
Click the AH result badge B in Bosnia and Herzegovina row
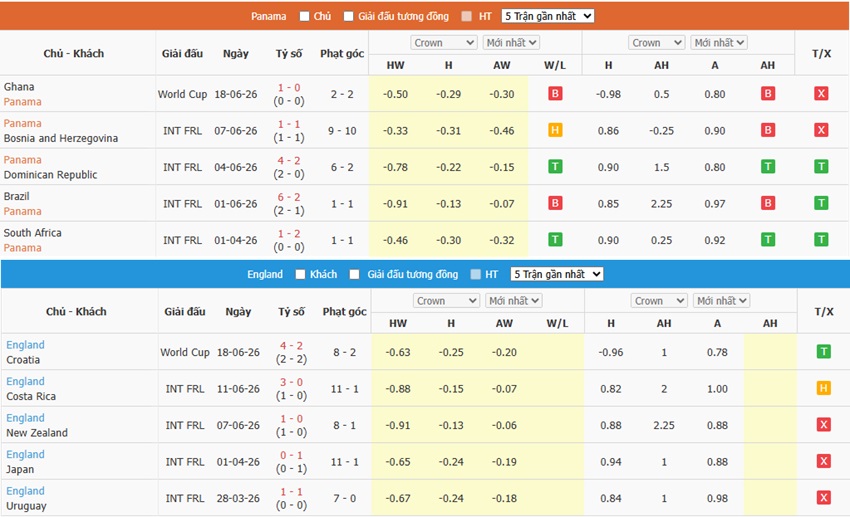pos(768,130)
